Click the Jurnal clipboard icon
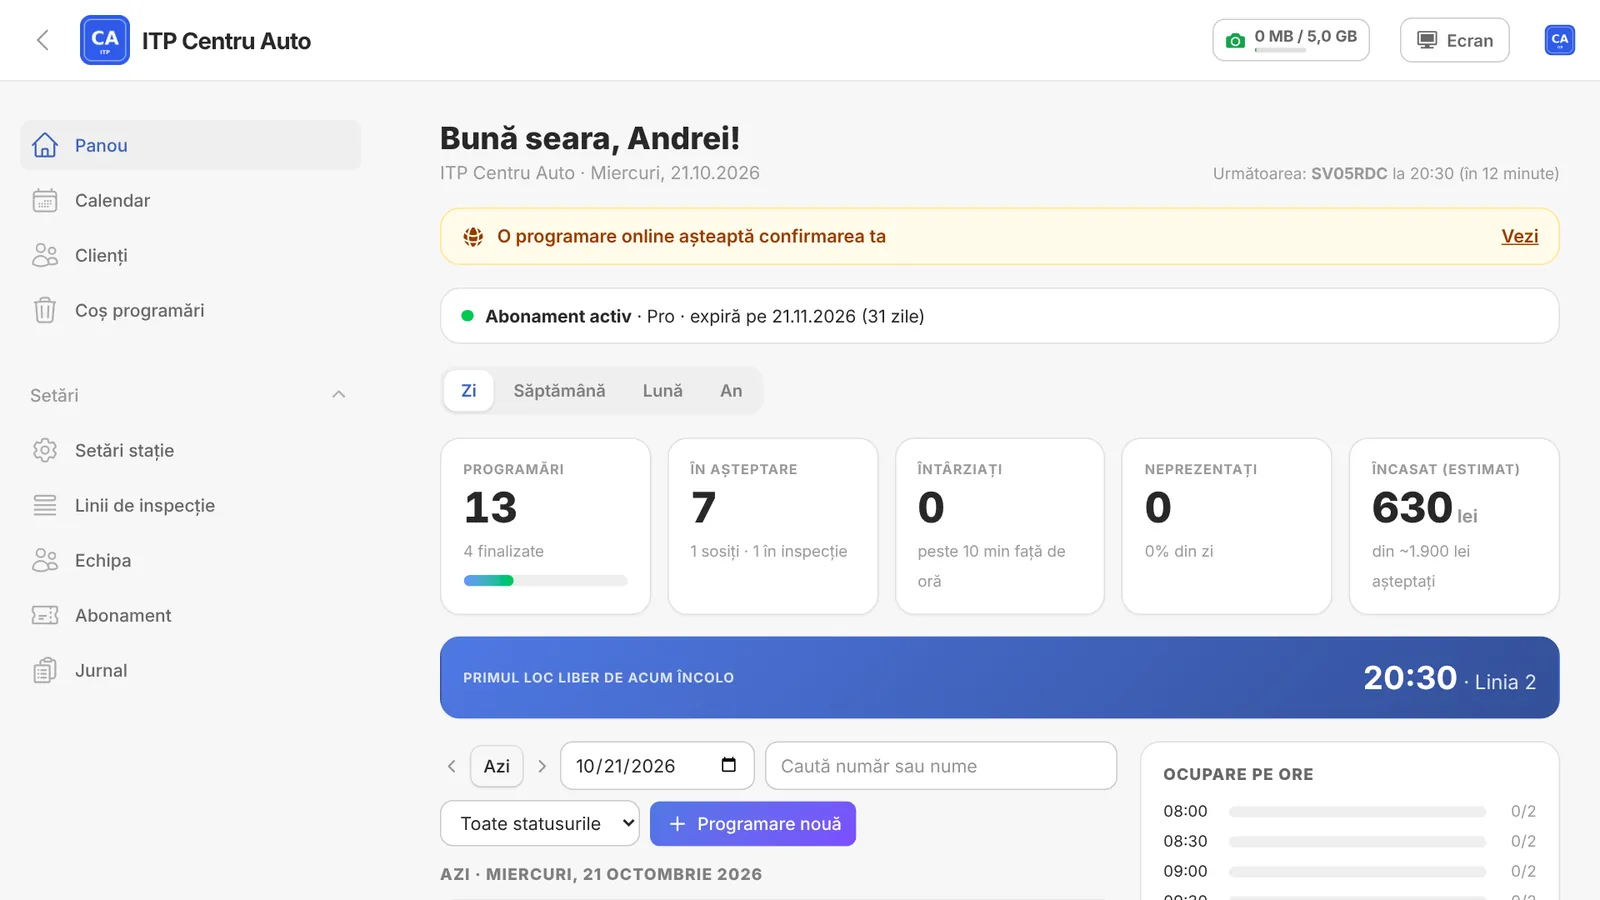This screenshot has width=1600, height=900. 45,670
